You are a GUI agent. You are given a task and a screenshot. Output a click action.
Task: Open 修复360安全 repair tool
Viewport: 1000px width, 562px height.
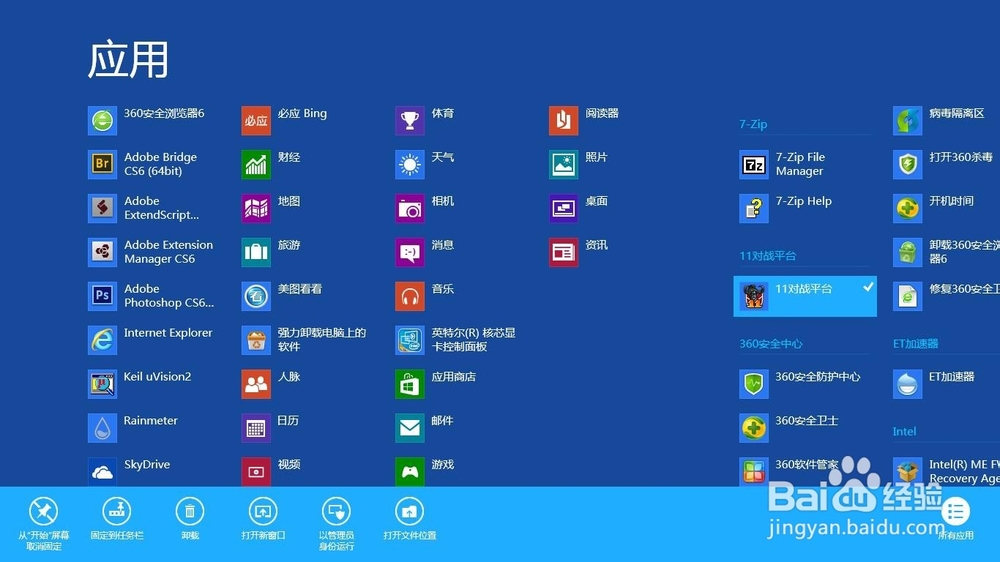(x=908, y=297)
